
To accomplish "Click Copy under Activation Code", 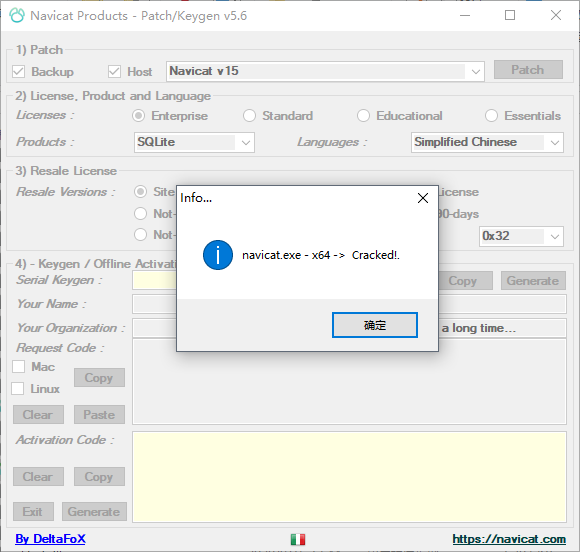I will [x=99, y=477].
